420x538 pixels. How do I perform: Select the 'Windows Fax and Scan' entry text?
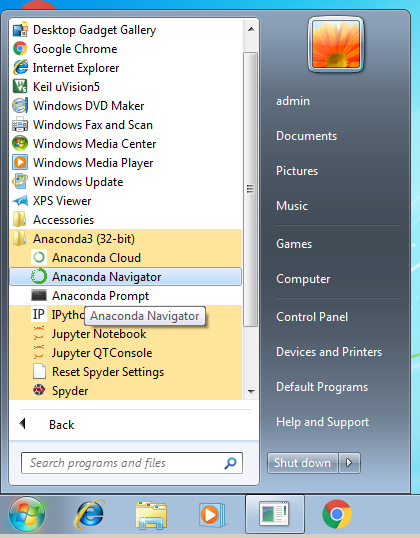pos(93,125)
